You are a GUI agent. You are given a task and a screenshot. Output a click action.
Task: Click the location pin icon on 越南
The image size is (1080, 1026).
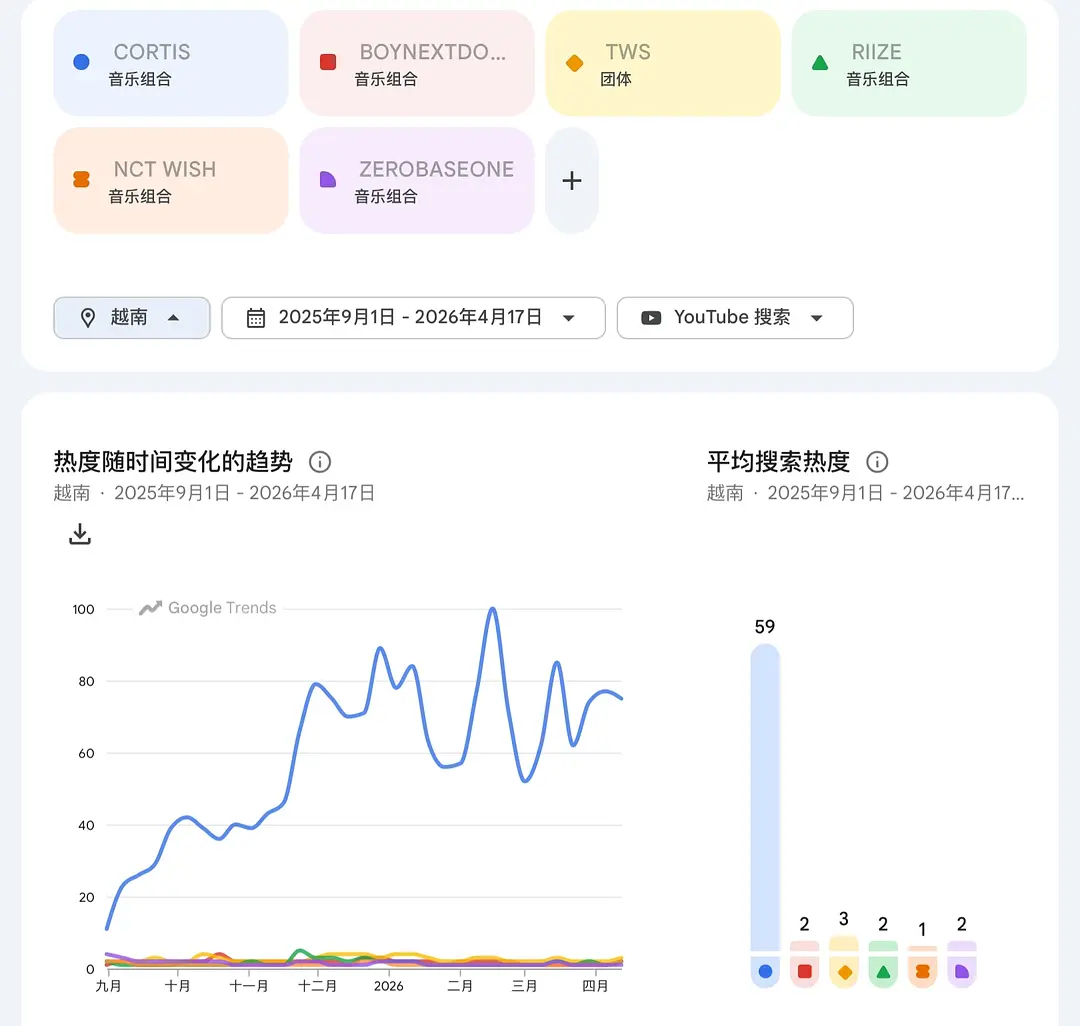87,318
